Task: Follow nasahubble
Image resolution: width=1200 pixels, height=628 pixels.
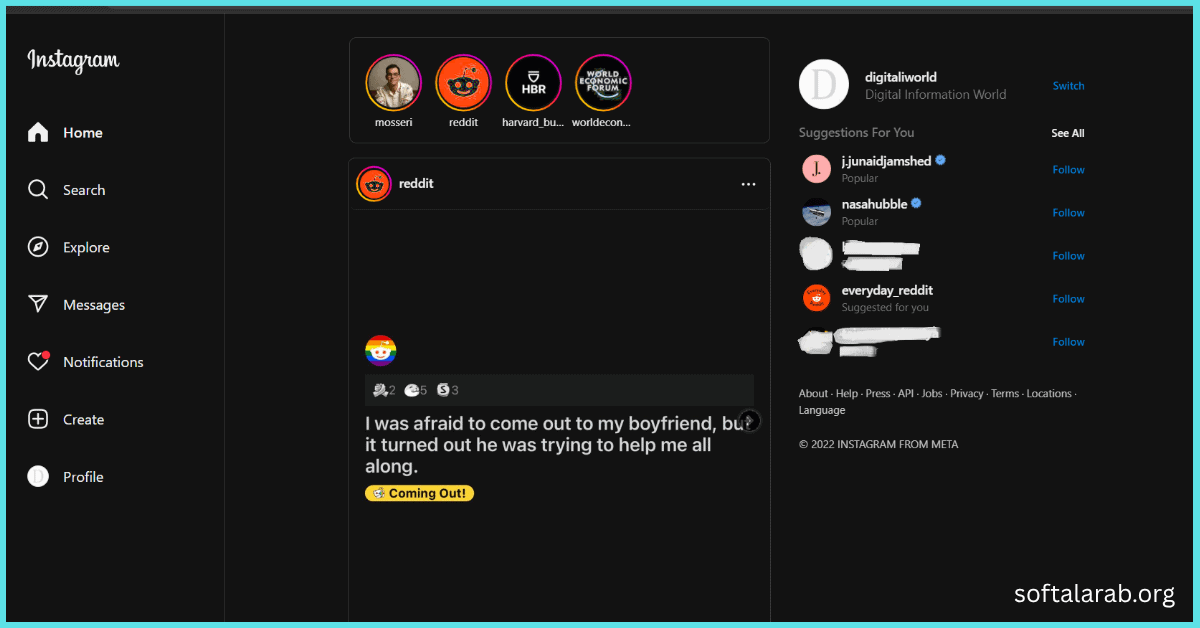Action: [x=1068, y=213]
